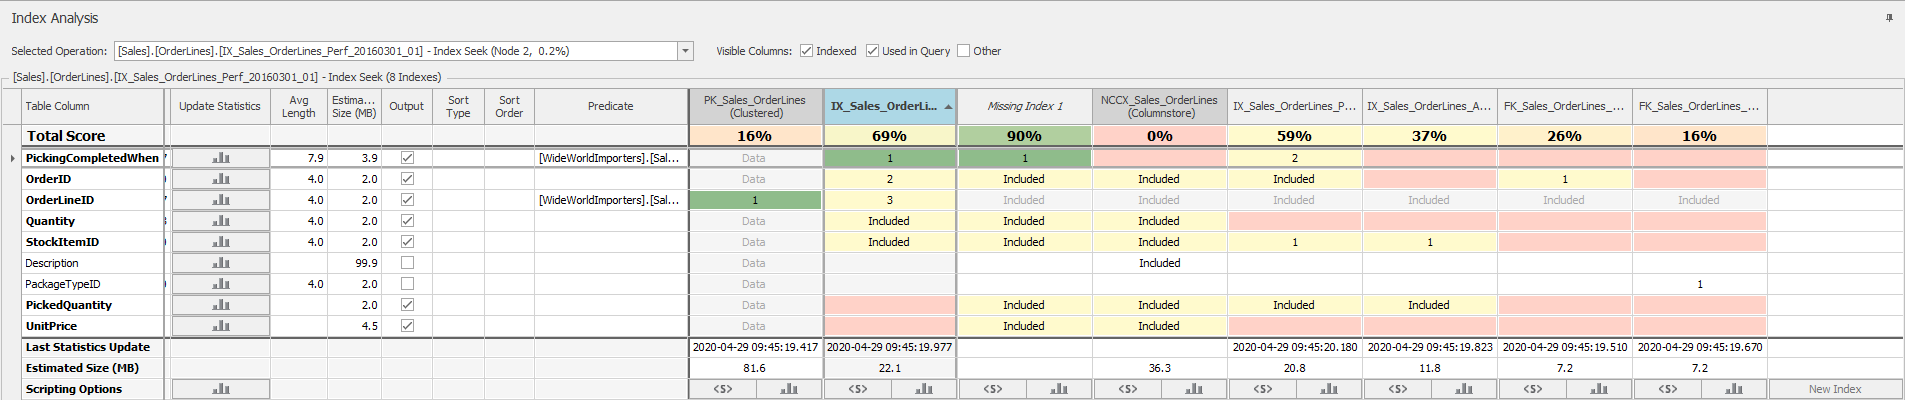Update statistics histogram icon for PickedQuantity row
Image resolution: width=1905 pixels, height=400 pixels.
221,305
